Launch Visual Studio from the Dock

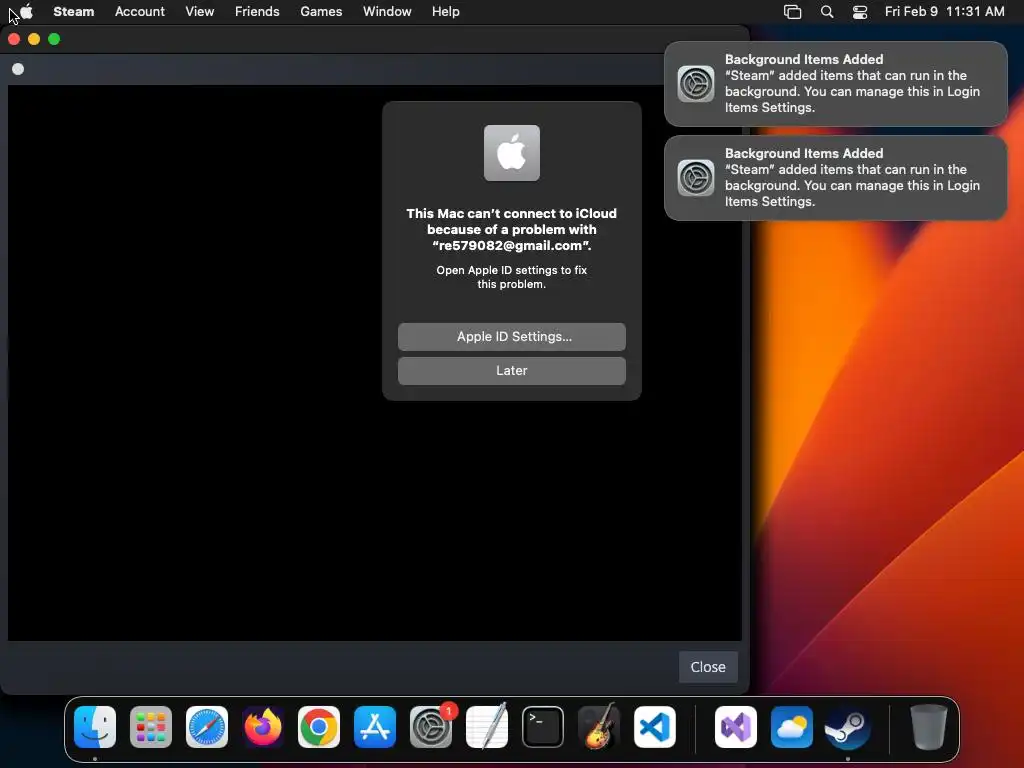[736, 727]
